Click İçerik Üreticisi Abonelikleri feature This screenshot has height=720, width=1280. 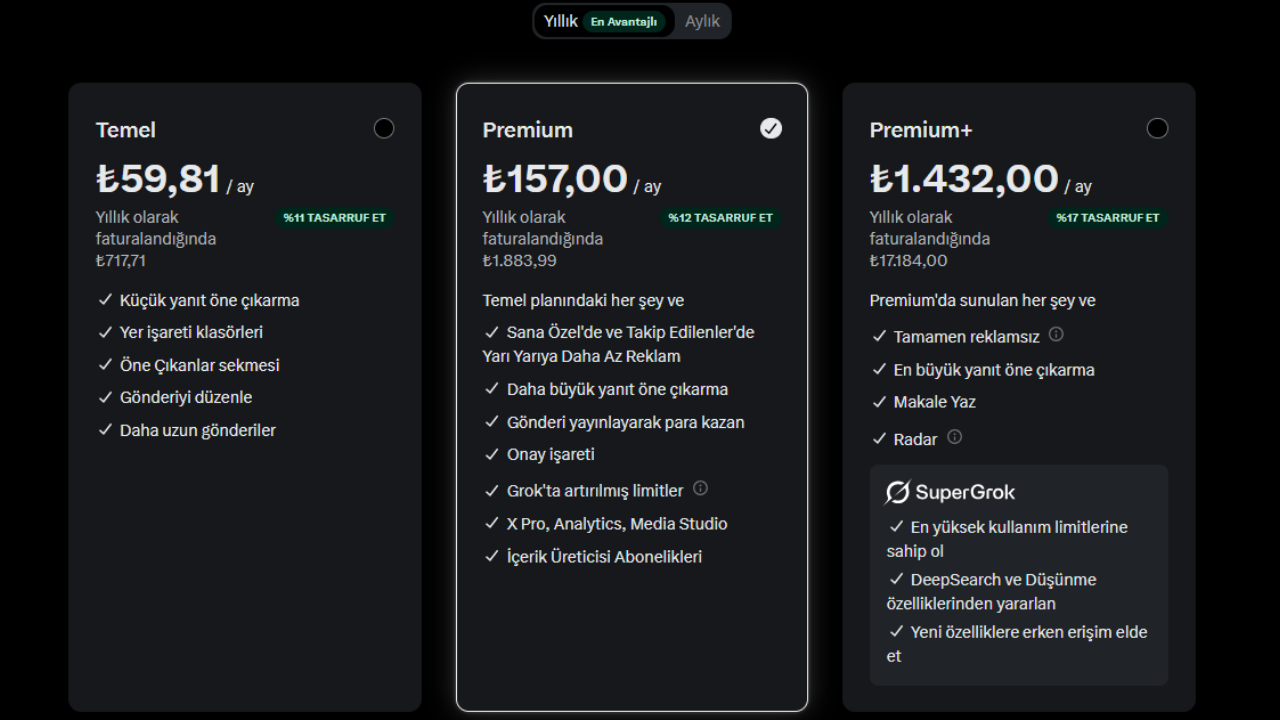(604, 557)
